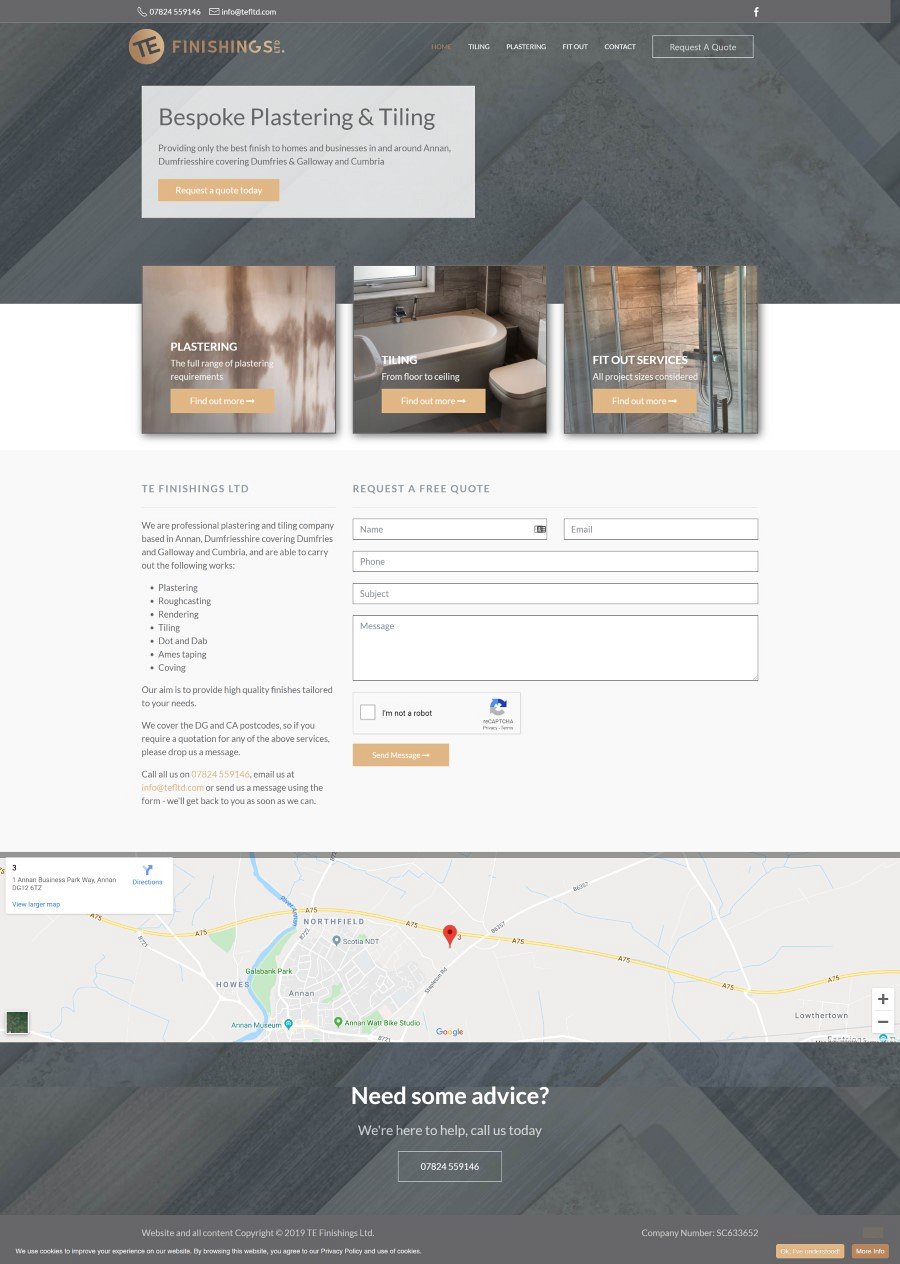This screenshot has width=900, height=1264.
Task: Focus the Message text area
Action: click(555, 648)
